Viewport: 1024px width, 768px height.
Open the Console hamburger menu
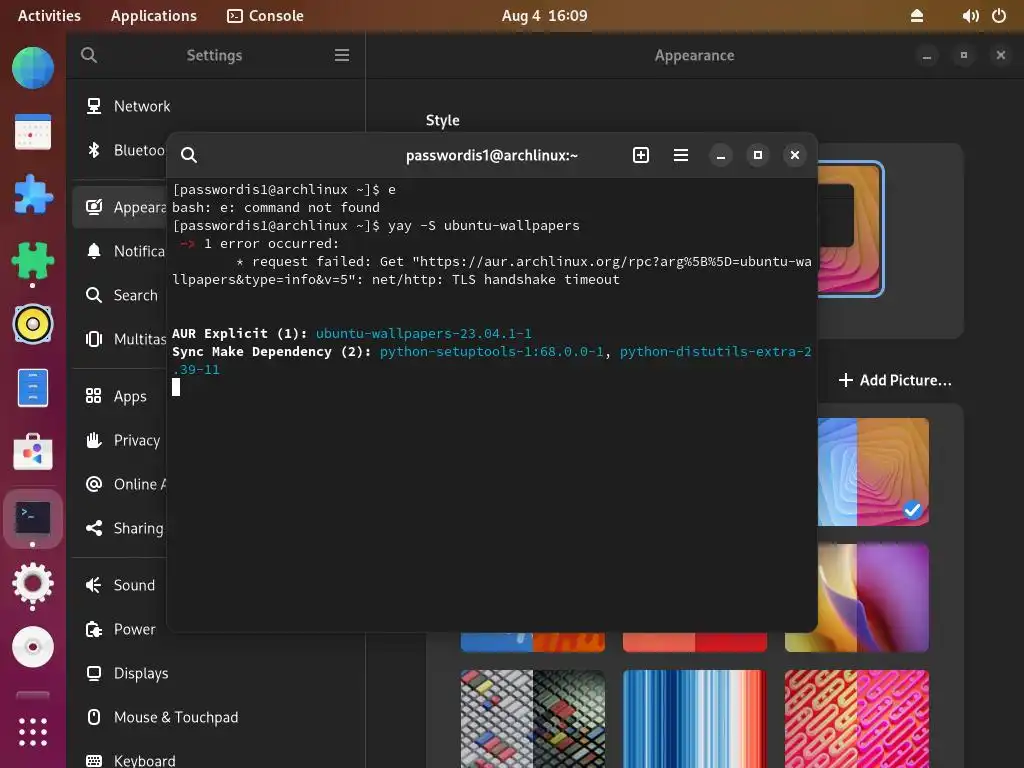pos(680,155)
